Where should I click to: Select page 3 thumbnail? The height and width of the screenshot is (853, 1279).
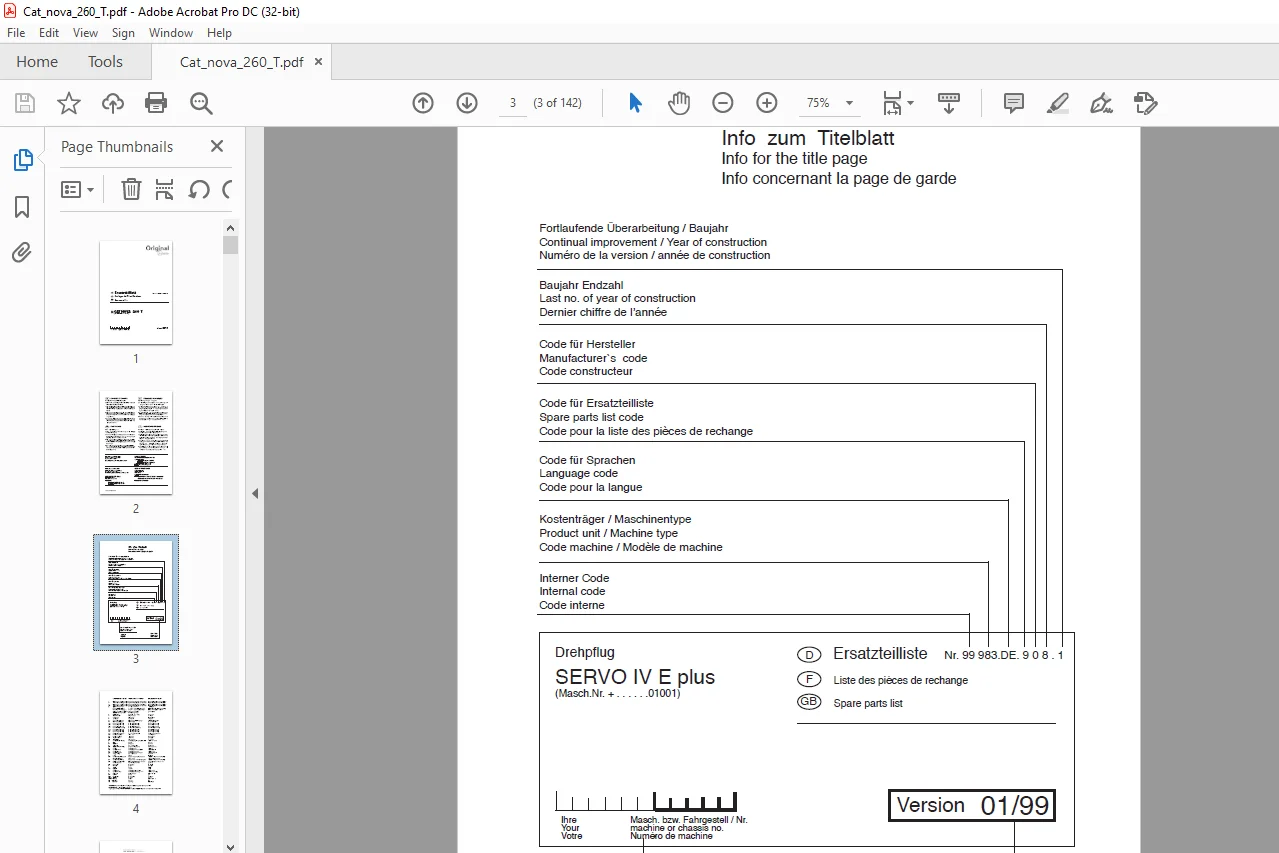coord(136,592)
